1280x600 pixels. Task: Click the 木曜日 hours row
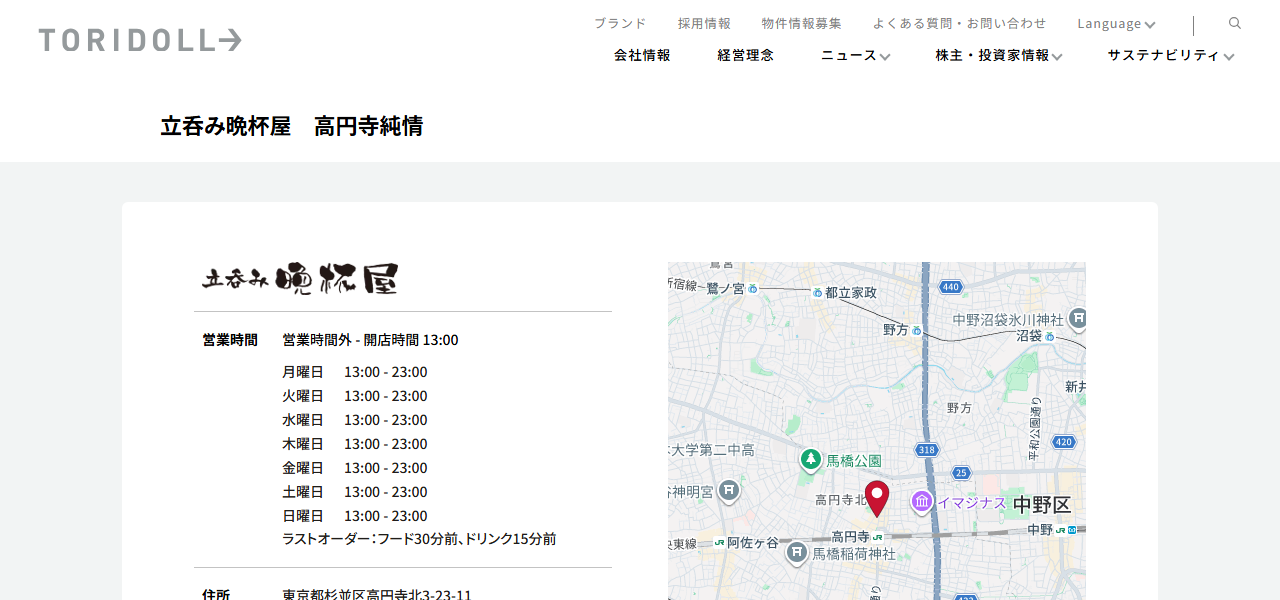pos(355,444)
